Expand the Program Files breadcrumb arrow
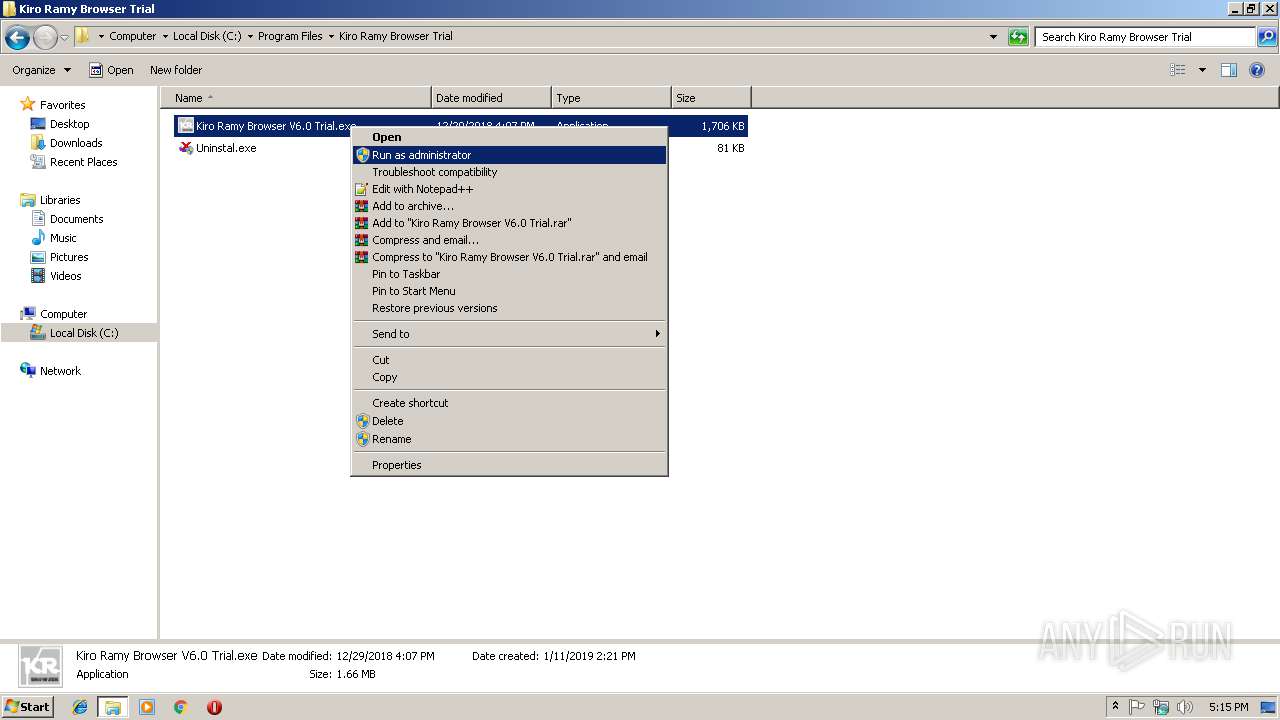1280x720 pixels. coord(331,36)
